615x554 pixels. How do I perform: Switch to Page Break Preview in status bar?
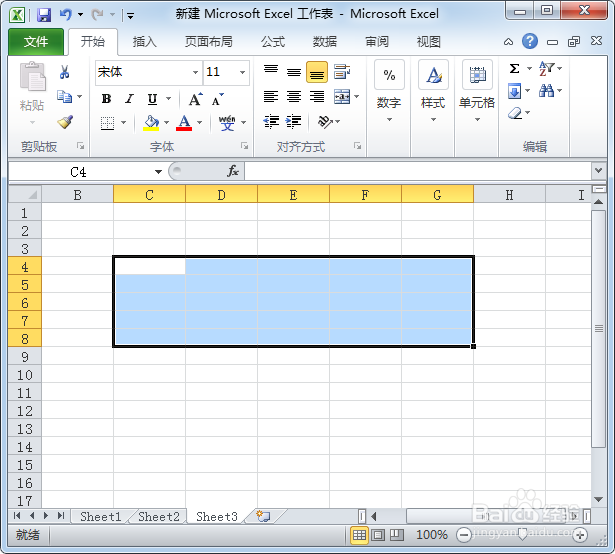397,535
